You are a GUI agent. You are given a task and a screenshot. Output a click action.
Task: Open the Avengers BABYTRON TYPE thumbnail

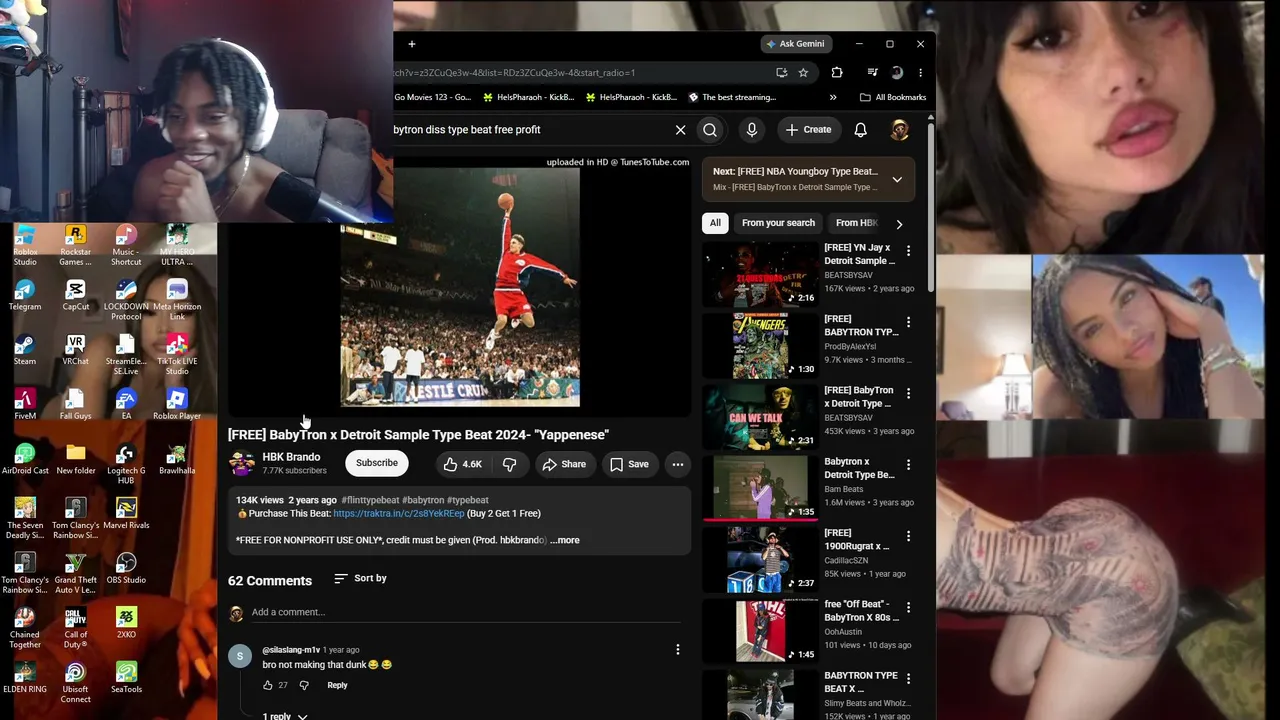click(760, 345)
